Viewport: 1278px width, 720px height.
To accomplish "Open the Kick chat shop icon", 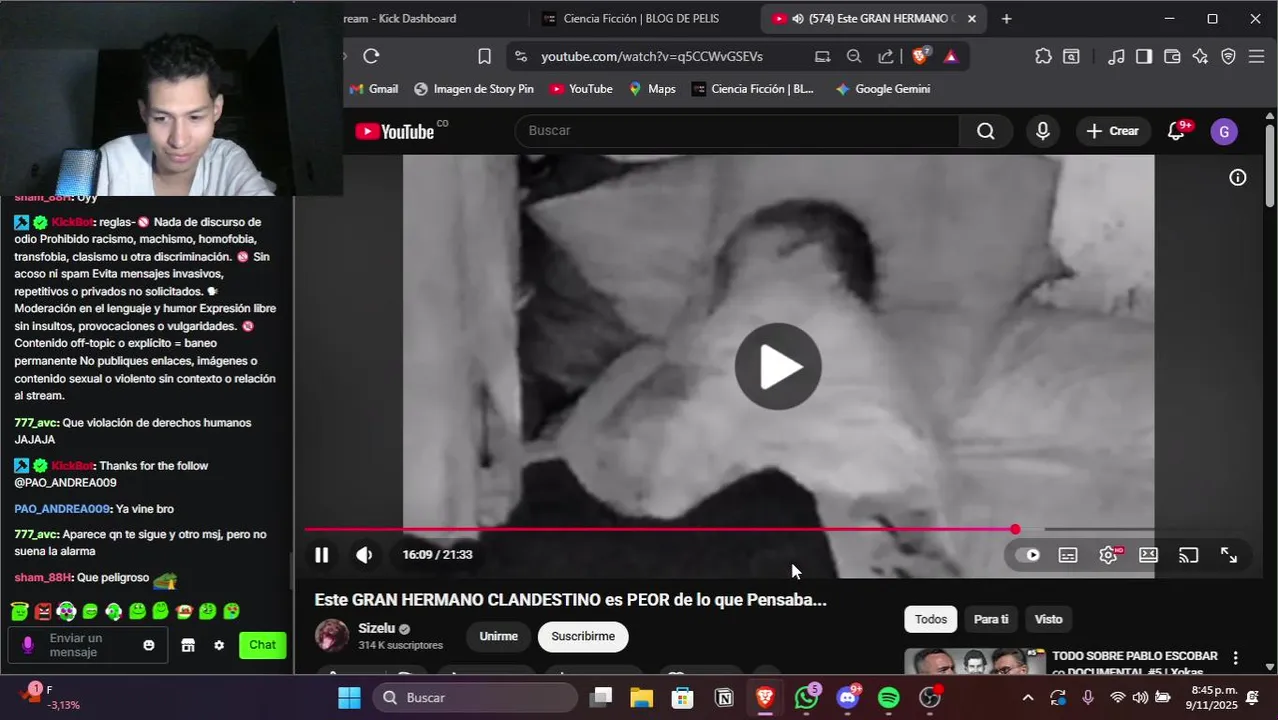I will (x=188, y=646).
